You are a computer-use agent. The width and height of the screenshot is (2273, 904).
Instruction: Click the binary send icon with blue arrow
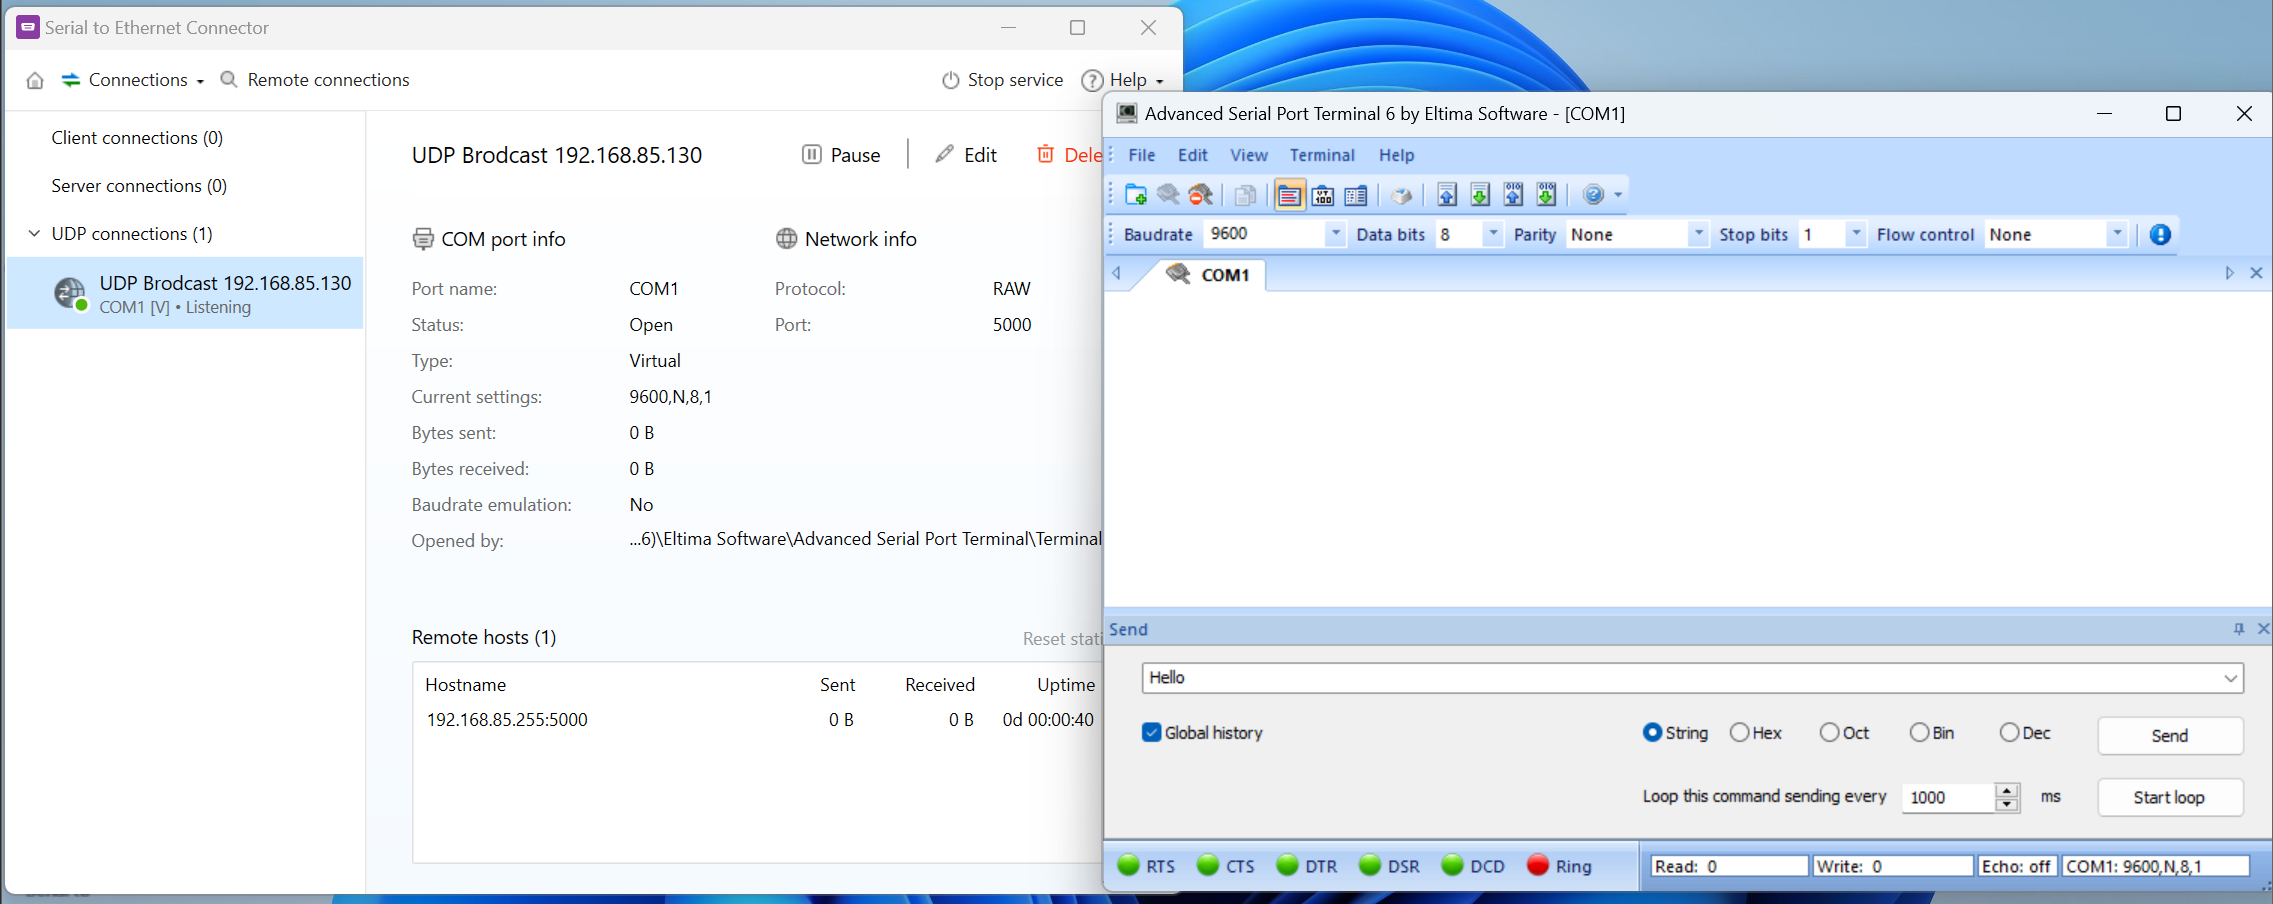click(1513, 195)
